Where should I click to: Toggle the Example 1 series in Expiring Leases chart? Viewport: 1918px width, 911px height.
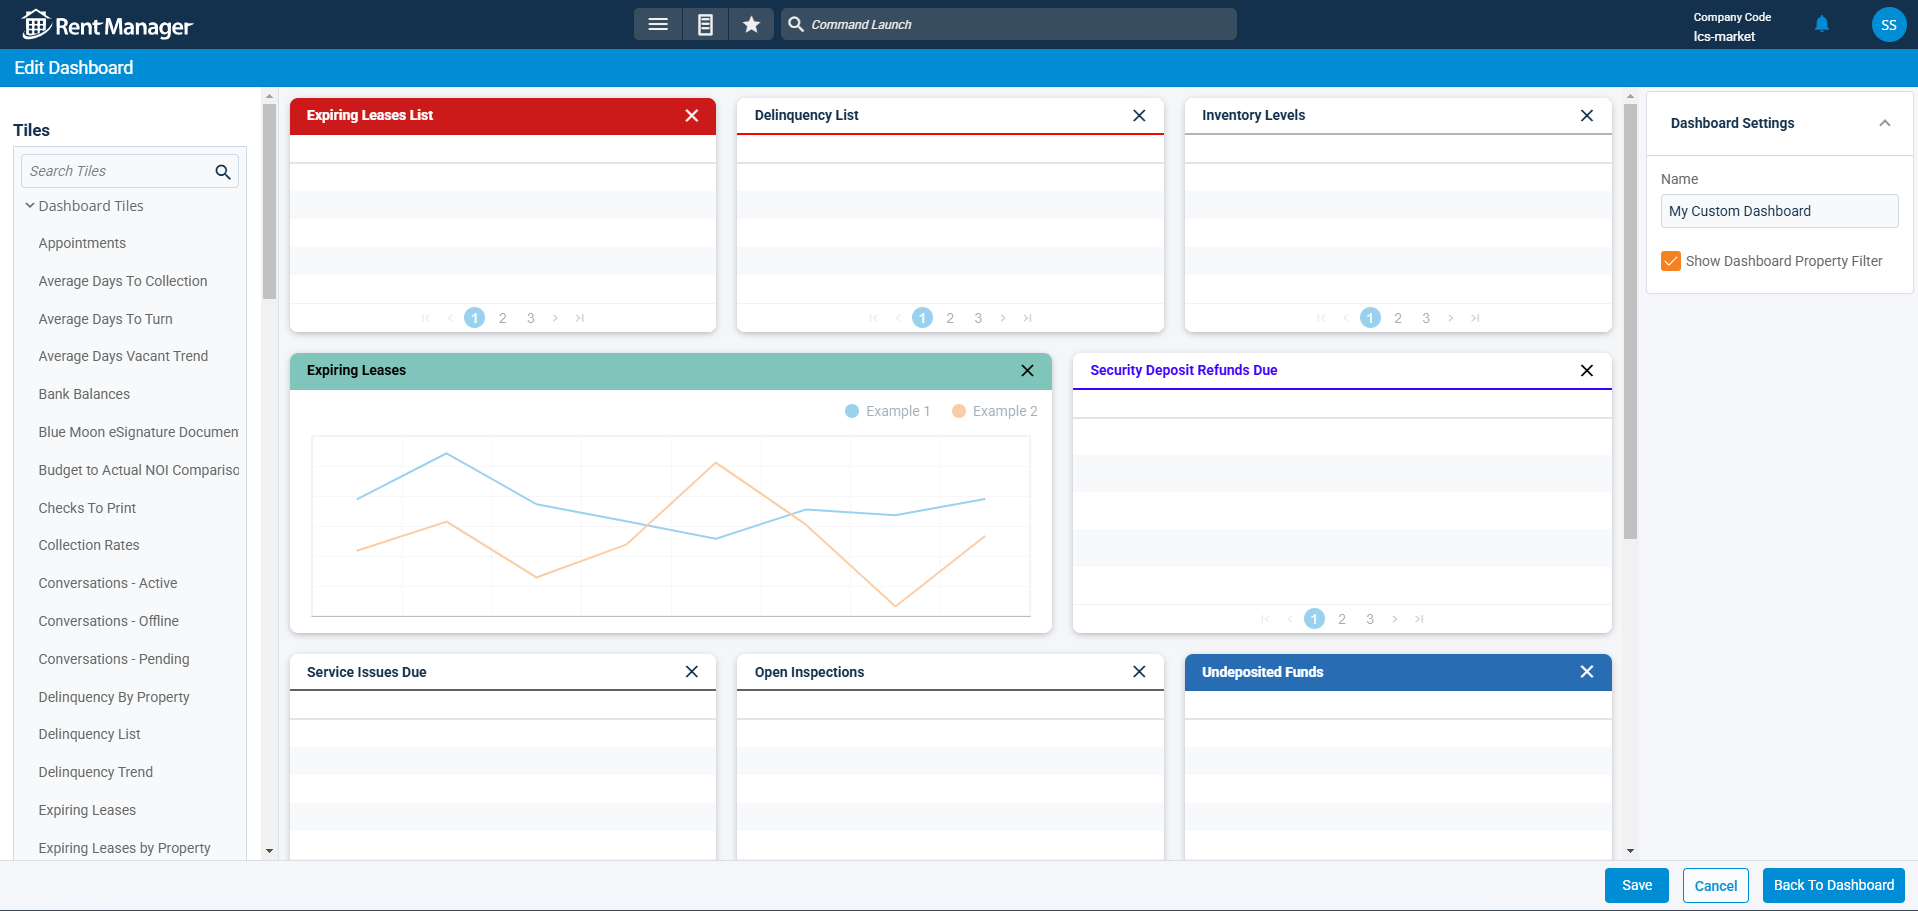887,410
